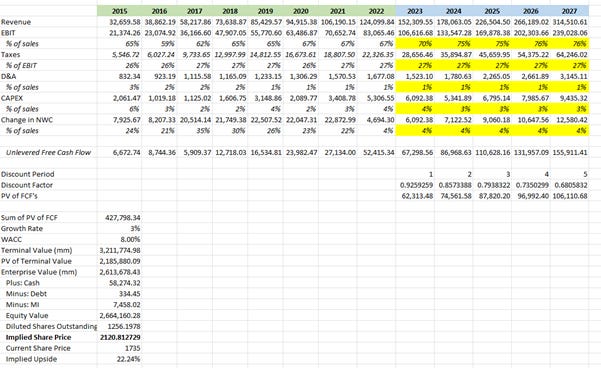Screen dimensions: 601x368
Task: Select the 2023 forecast header cell
Action: click(415, 11)
